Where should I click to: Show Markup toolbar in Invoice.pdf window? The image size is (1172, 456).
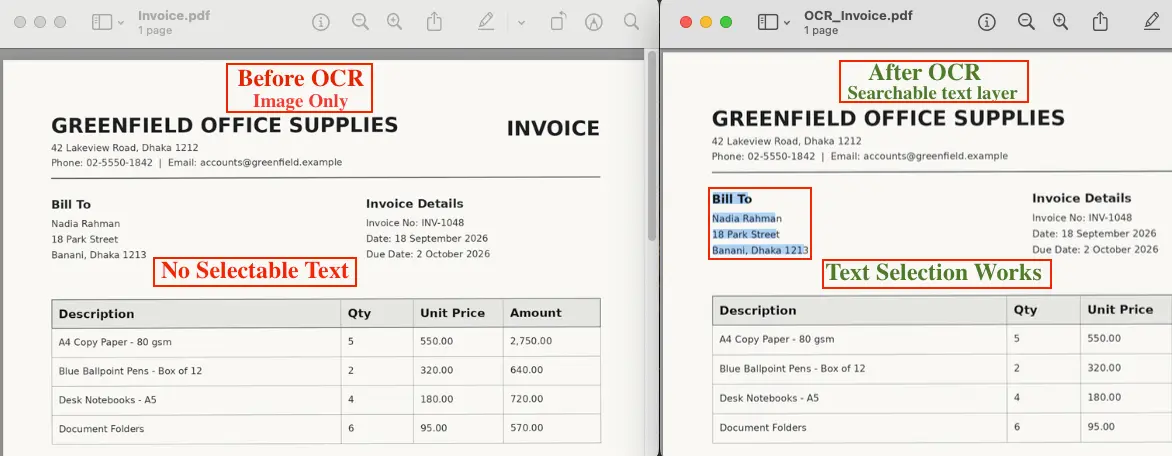[593, 22]
